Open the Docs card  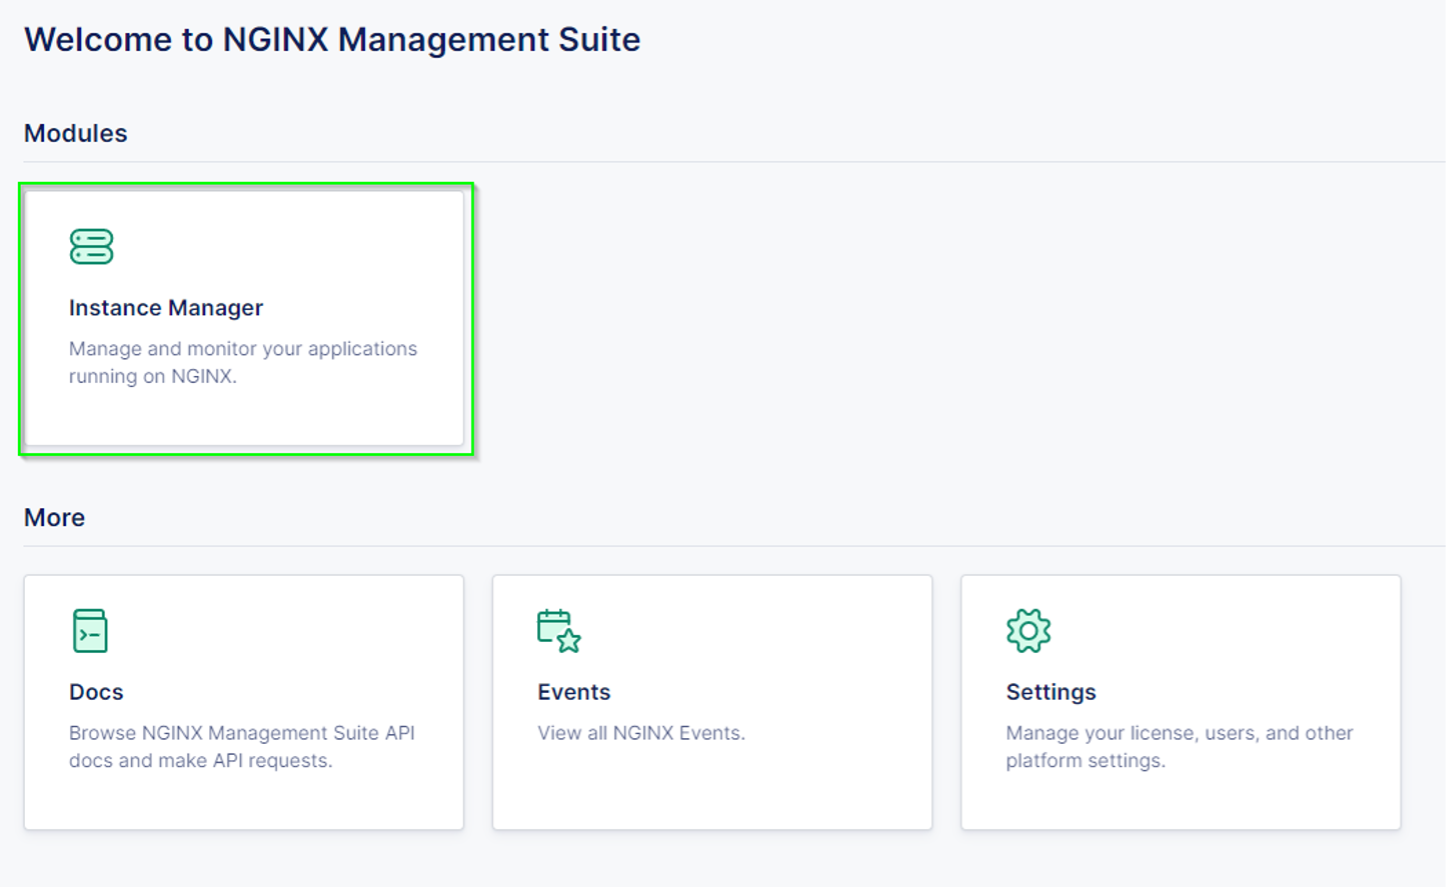(x=244, y=702)
